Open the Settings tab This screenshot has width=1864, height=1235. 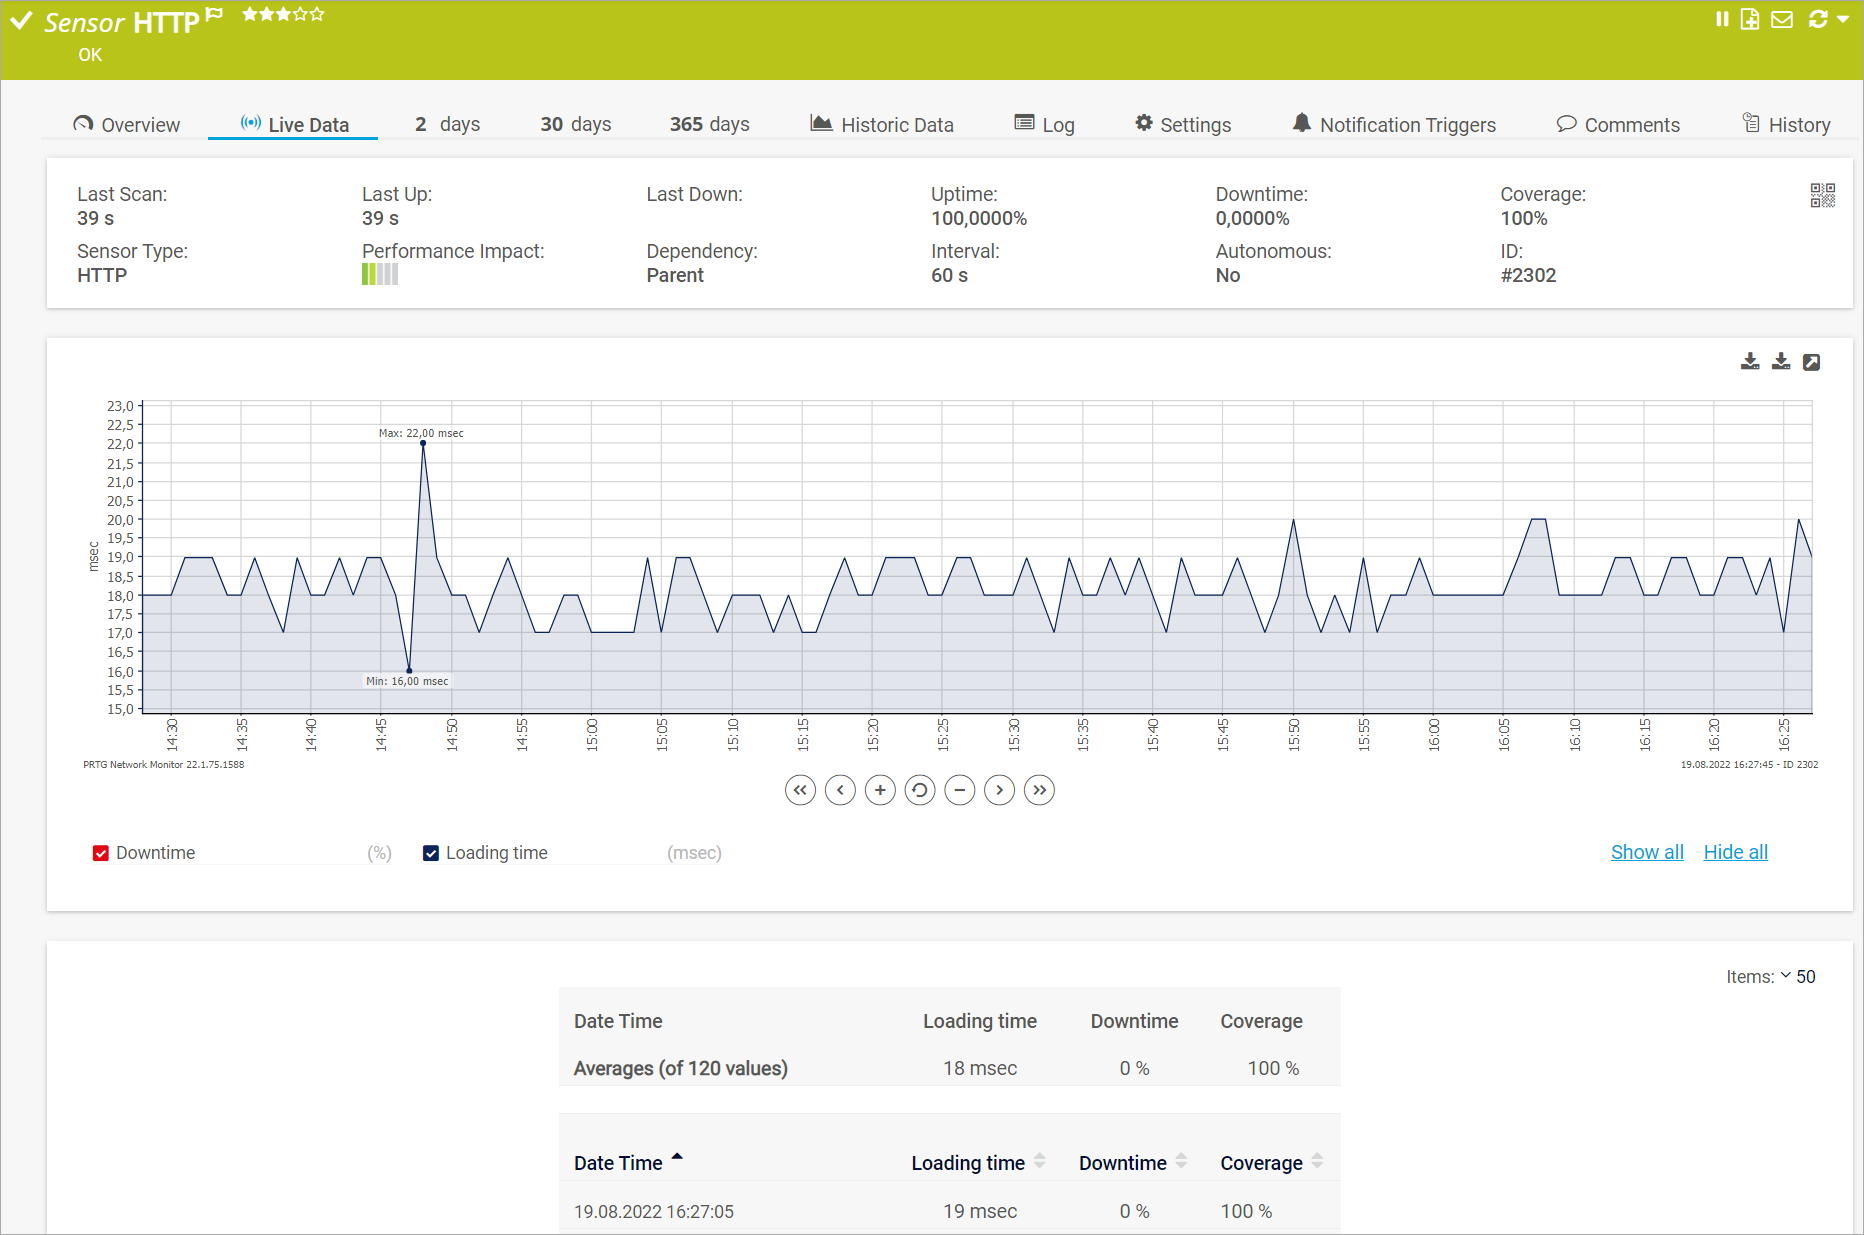[x=1183, y=124]
